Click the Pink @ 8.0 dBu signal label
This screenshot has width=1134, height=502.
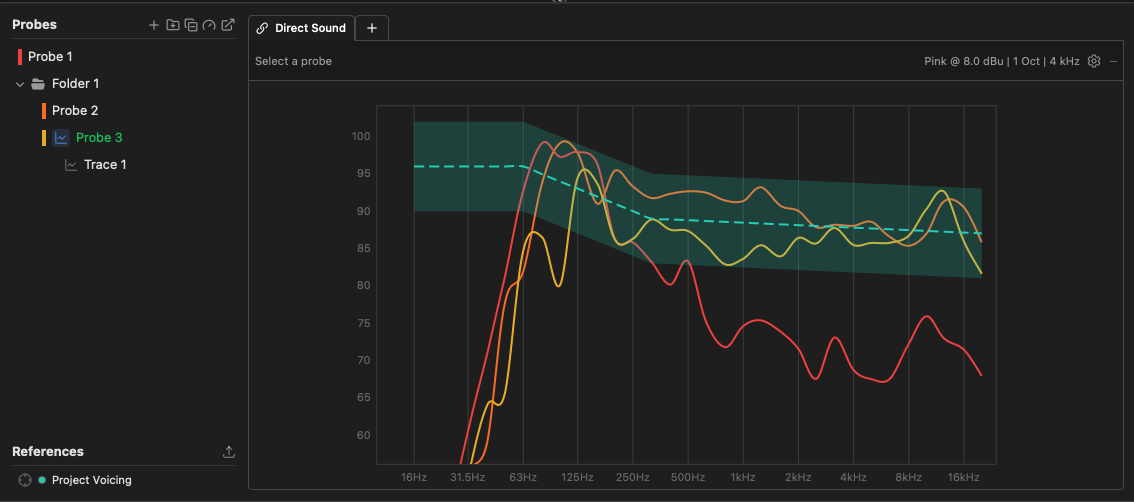click(x=963, y=61)
